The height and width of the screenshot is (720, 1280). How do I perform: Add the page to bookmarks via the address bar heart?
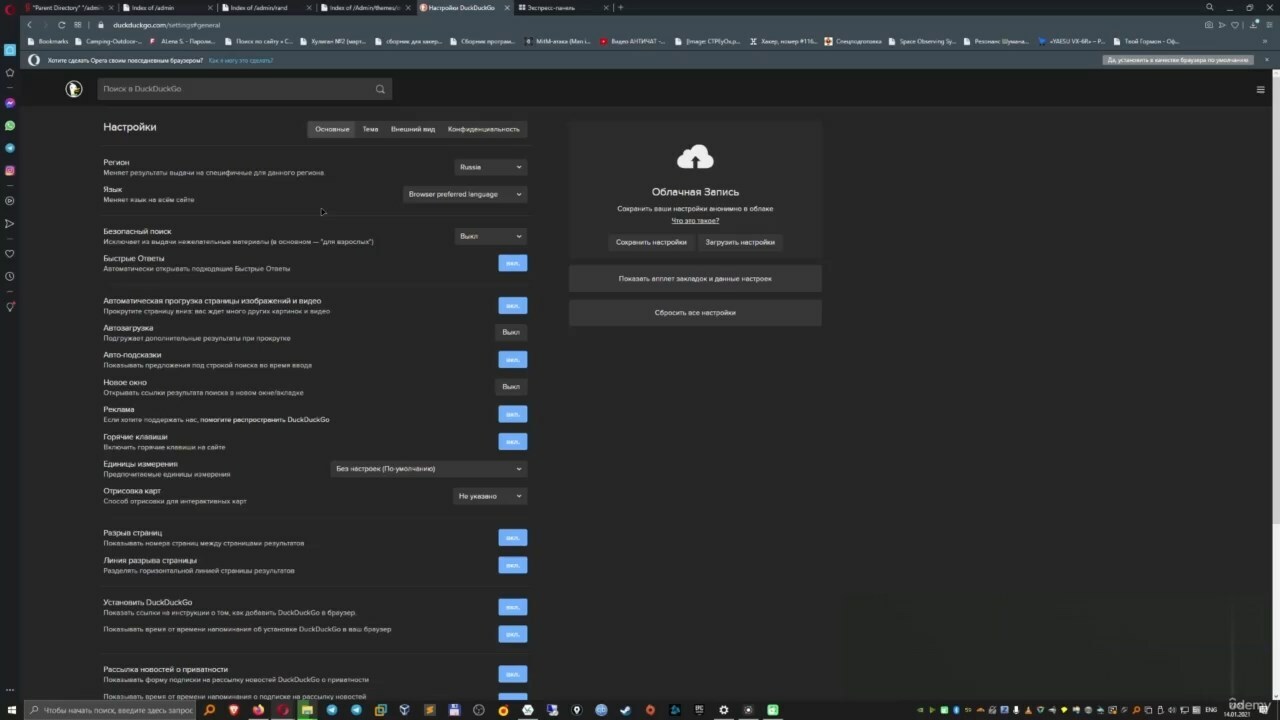tap(1236, 24)
